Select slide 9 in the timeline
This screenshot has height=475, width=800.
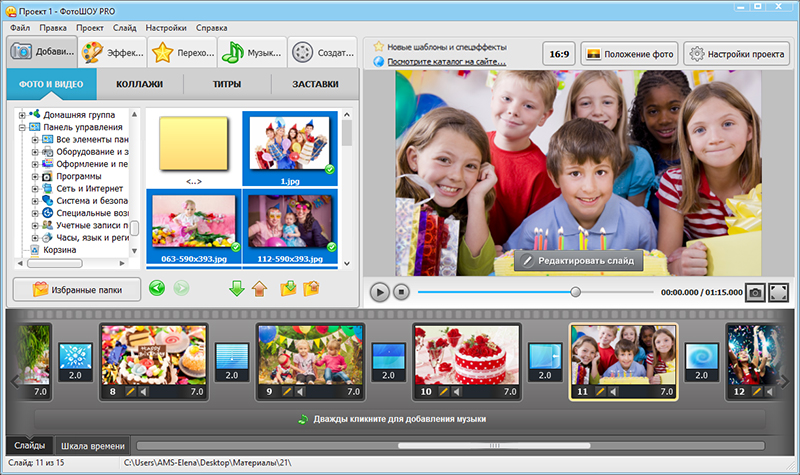[x=310, y=361]
